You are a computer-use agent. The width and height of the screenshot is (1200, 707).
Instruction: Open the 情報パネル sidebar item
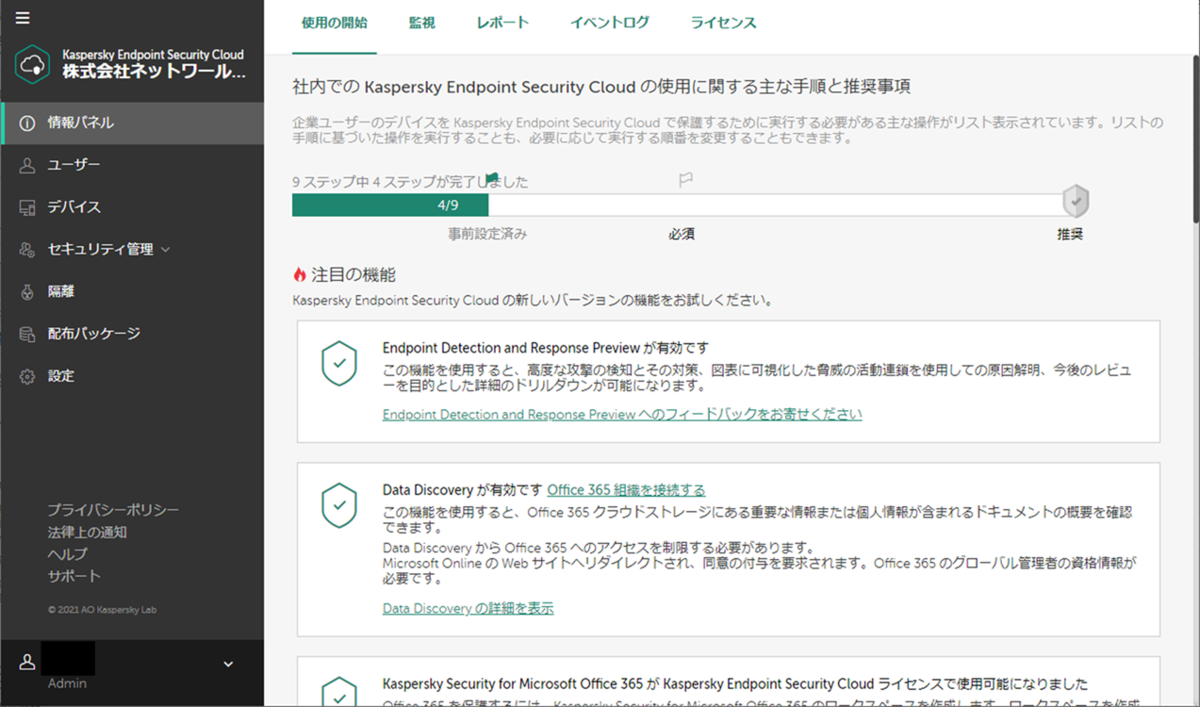(x=73, y=124)
